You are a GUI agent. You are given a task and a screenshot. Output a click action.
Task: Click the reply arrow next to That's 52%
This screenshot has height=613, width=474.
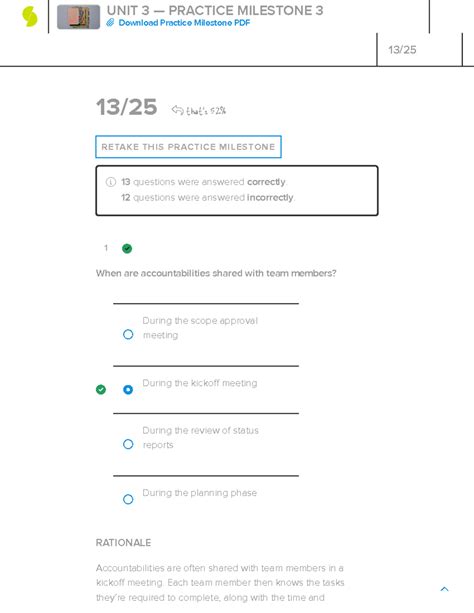tap(177, 110)
